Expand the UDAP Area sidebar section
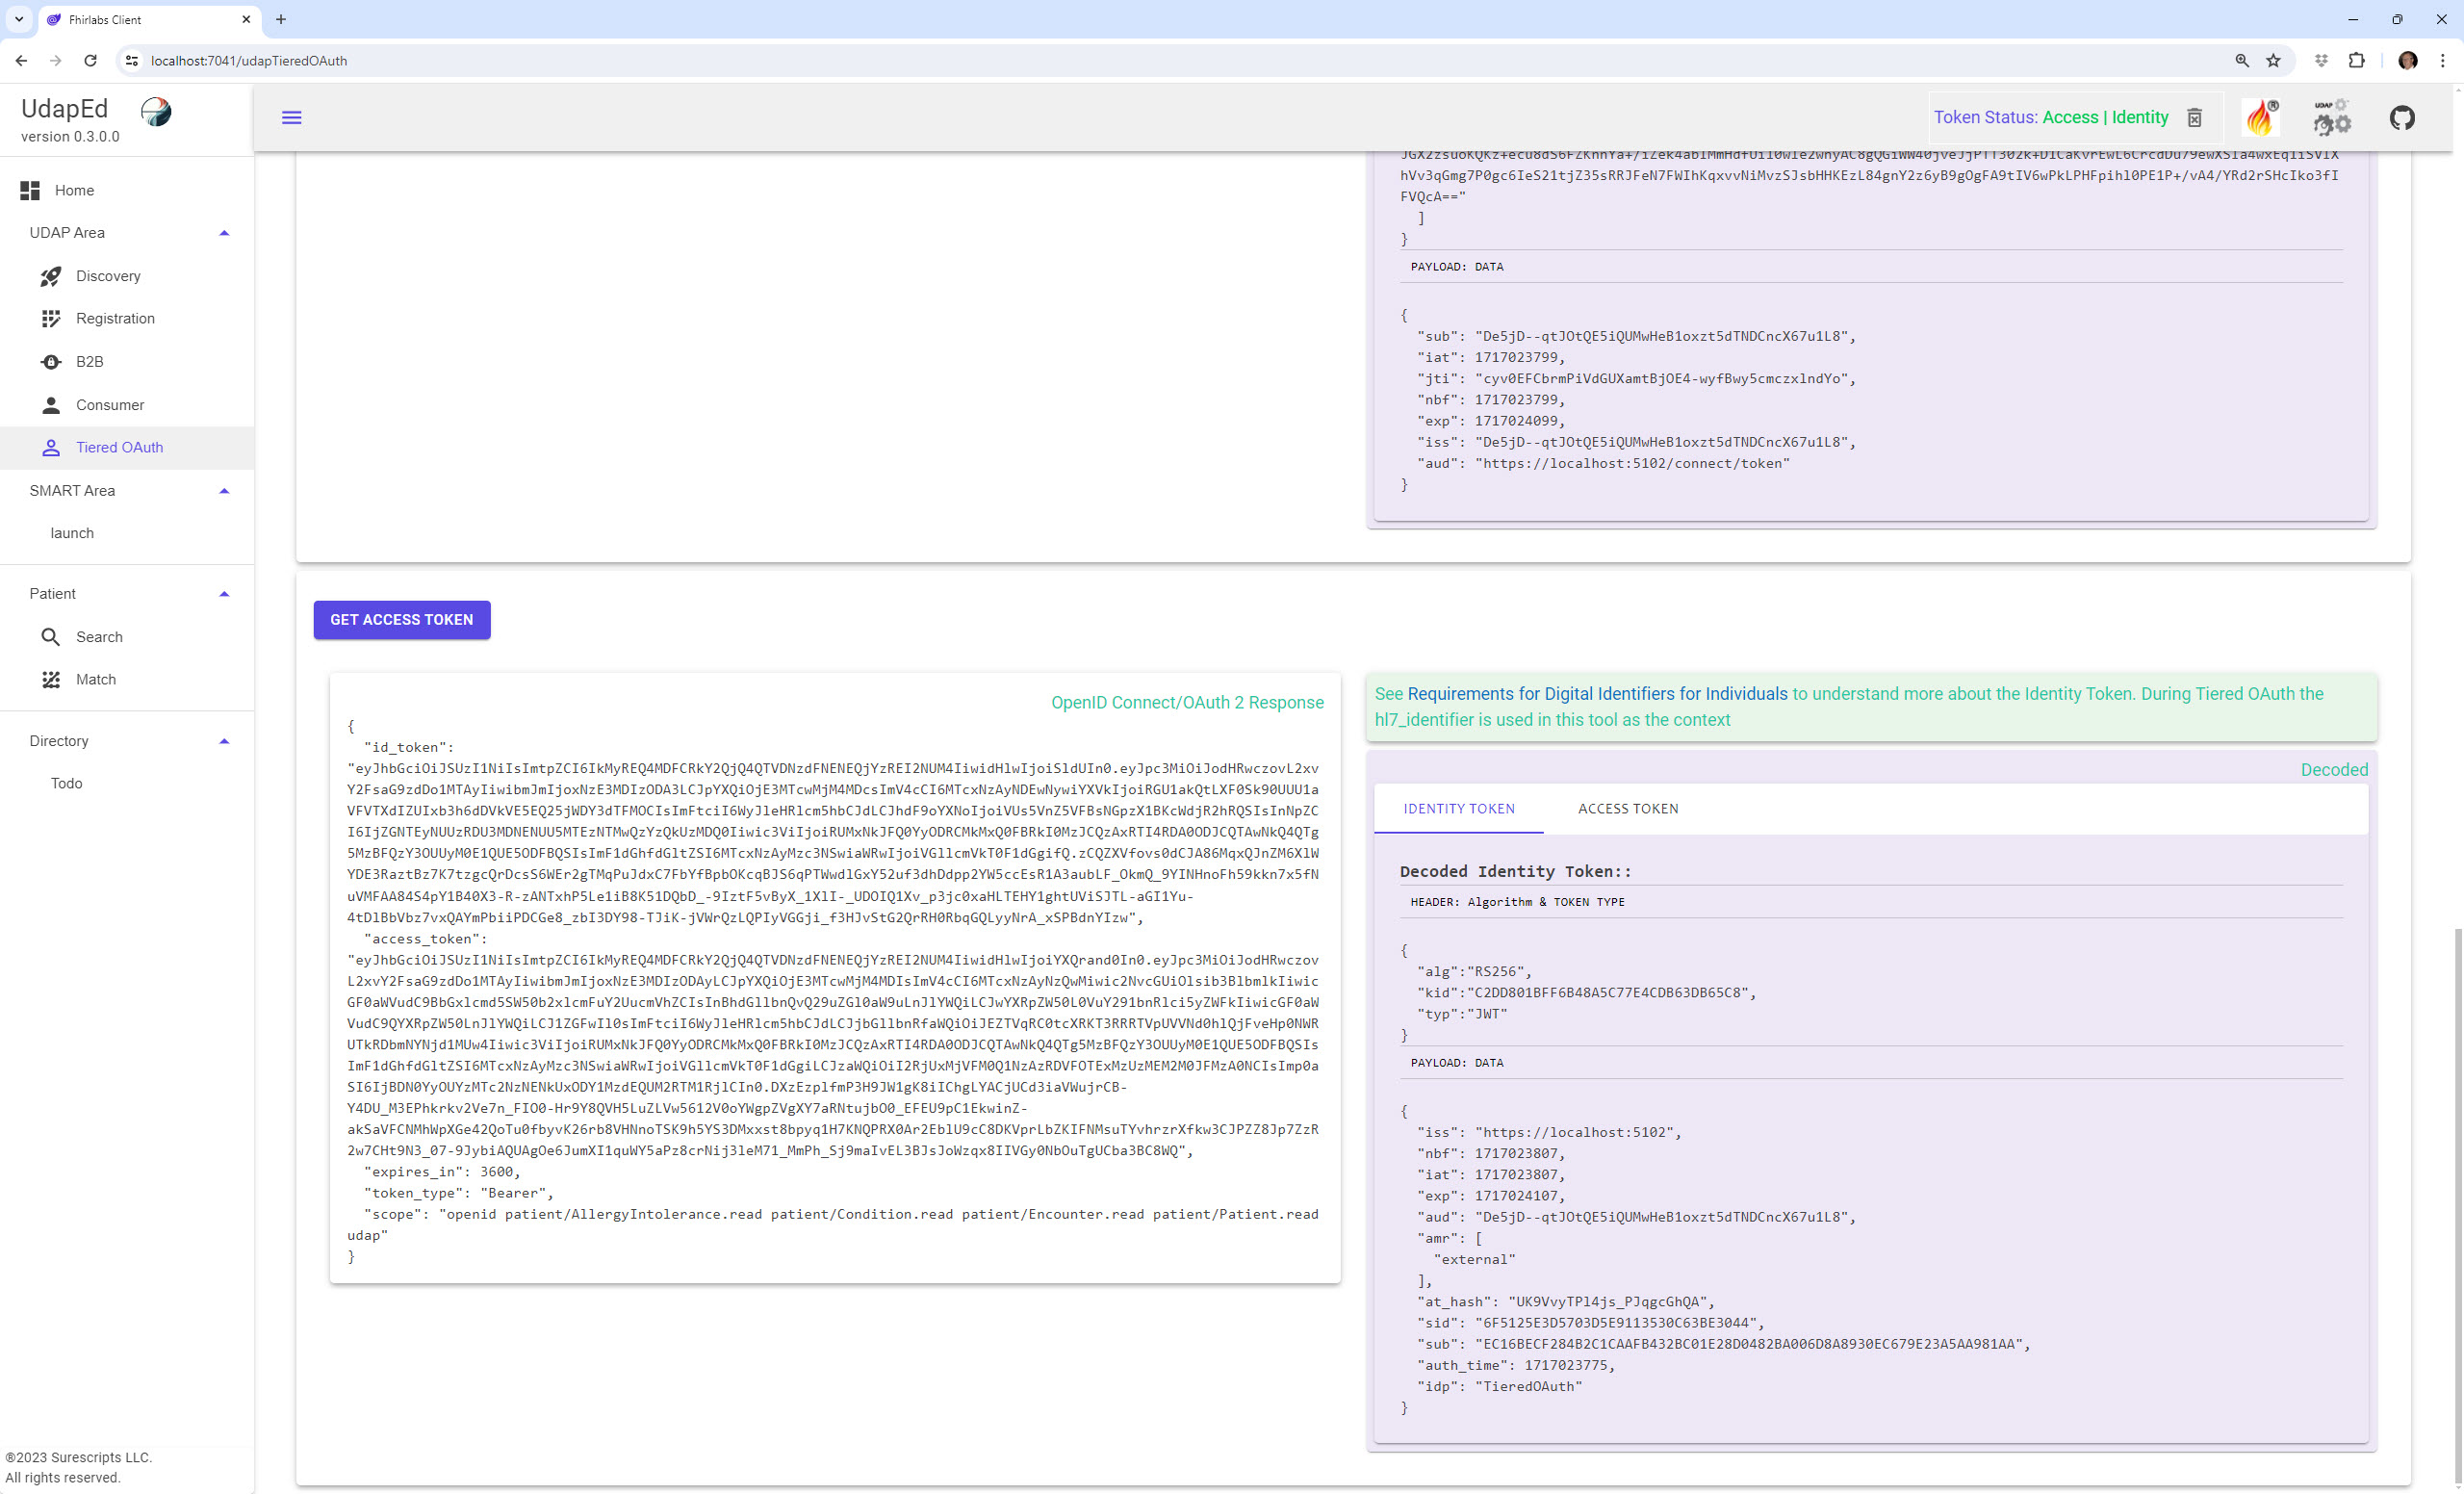The image size is (2464, 1494). pyautogui.click(x=223, y=232)
